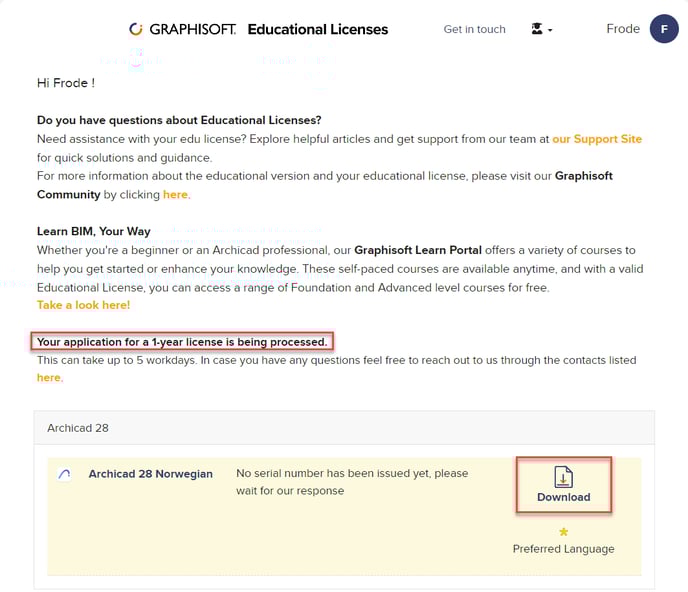Viewport: 688px width, 592px height.
Task: Click the Archicad 28 section header
Action: pos(344,428)
